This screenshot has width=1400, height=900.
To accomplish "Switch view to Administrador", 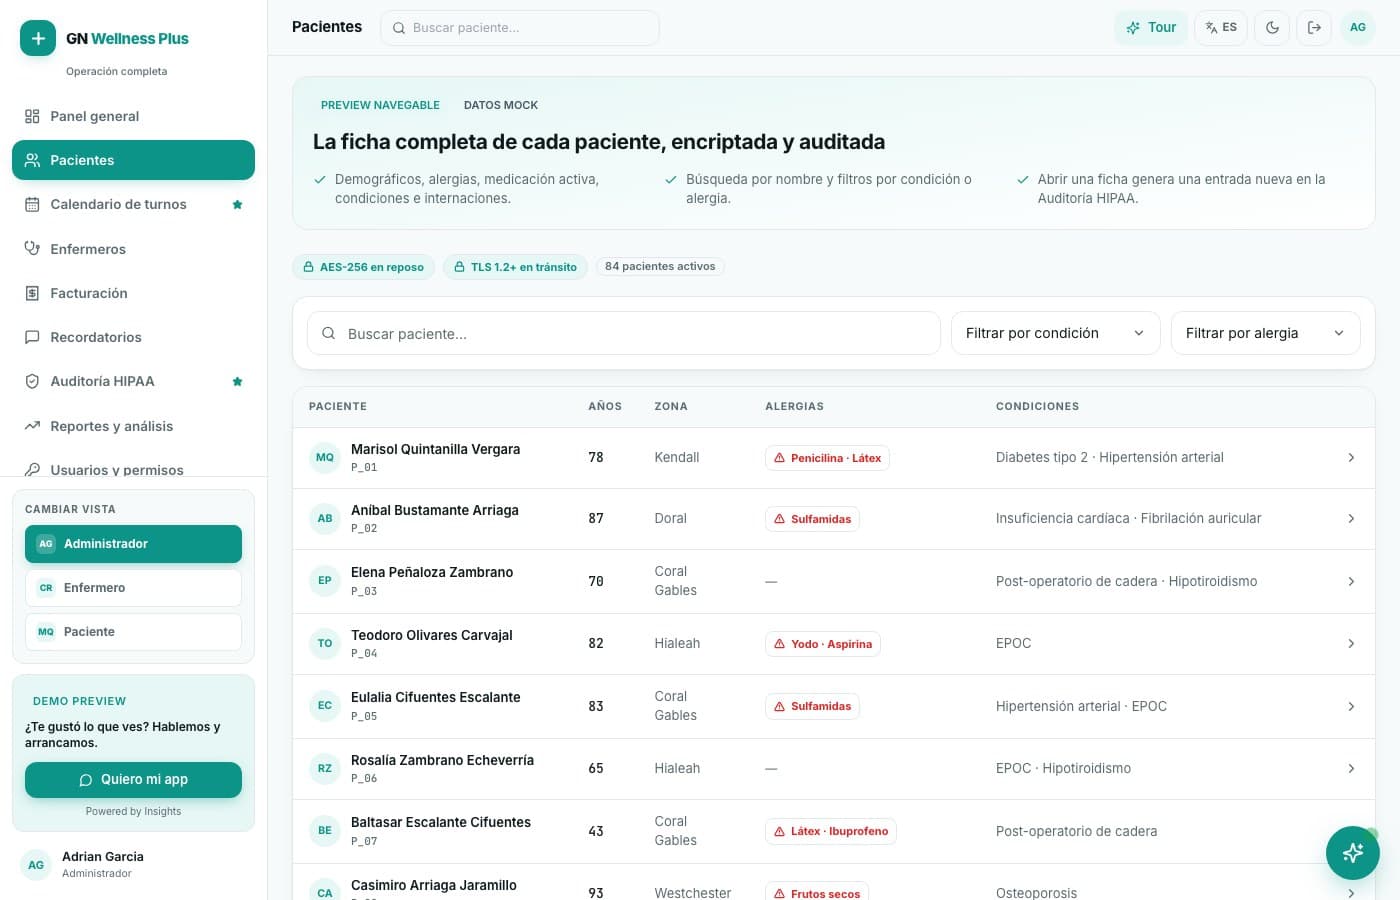I will click(x=133, y=544).
